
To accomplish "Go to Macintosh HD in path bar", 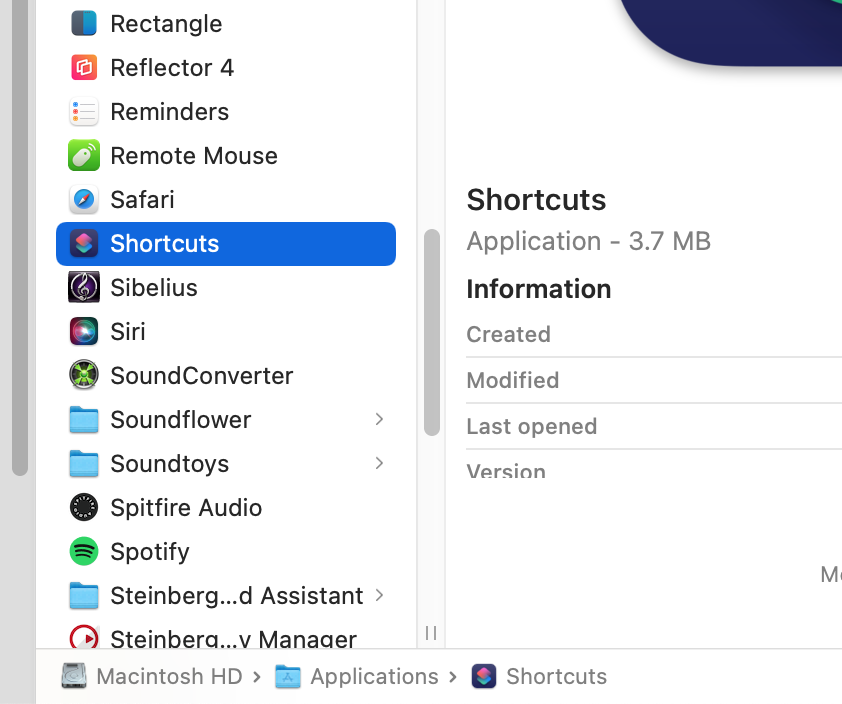I will coord(170,677).
